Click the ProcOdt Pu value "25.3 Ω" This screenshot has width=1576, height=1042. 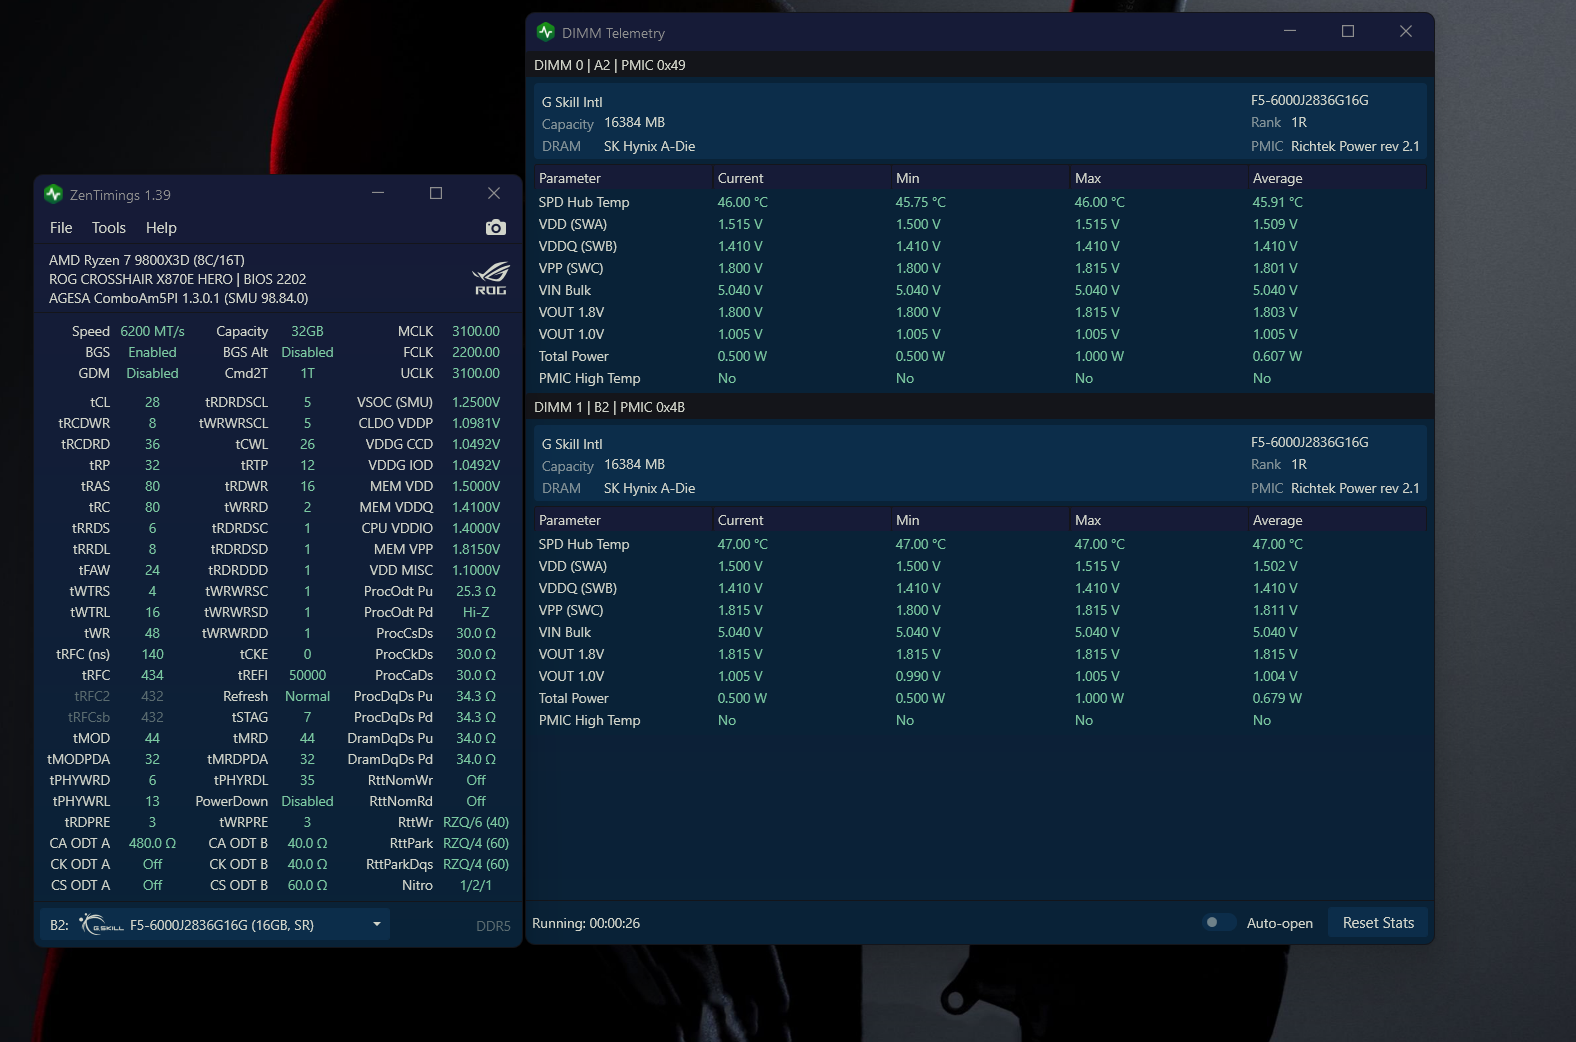point(476,591)
